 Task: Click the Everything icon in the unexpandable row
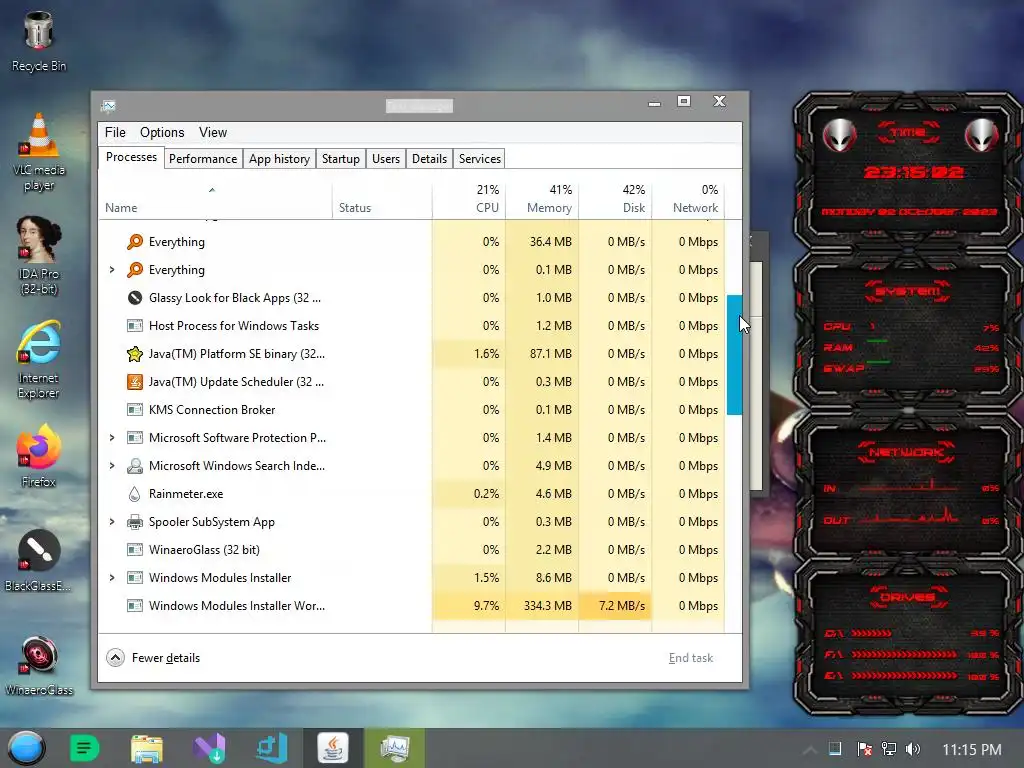click(135, 242)
